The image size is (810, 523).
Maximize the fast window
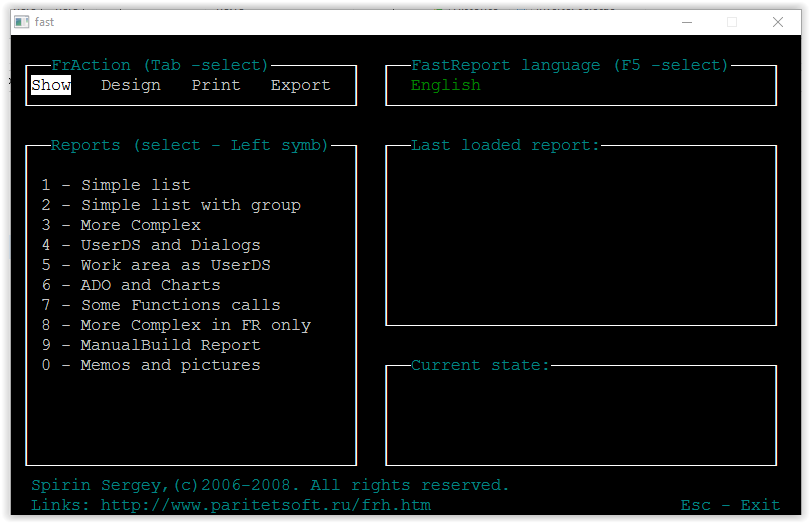(x=732, y=22)
